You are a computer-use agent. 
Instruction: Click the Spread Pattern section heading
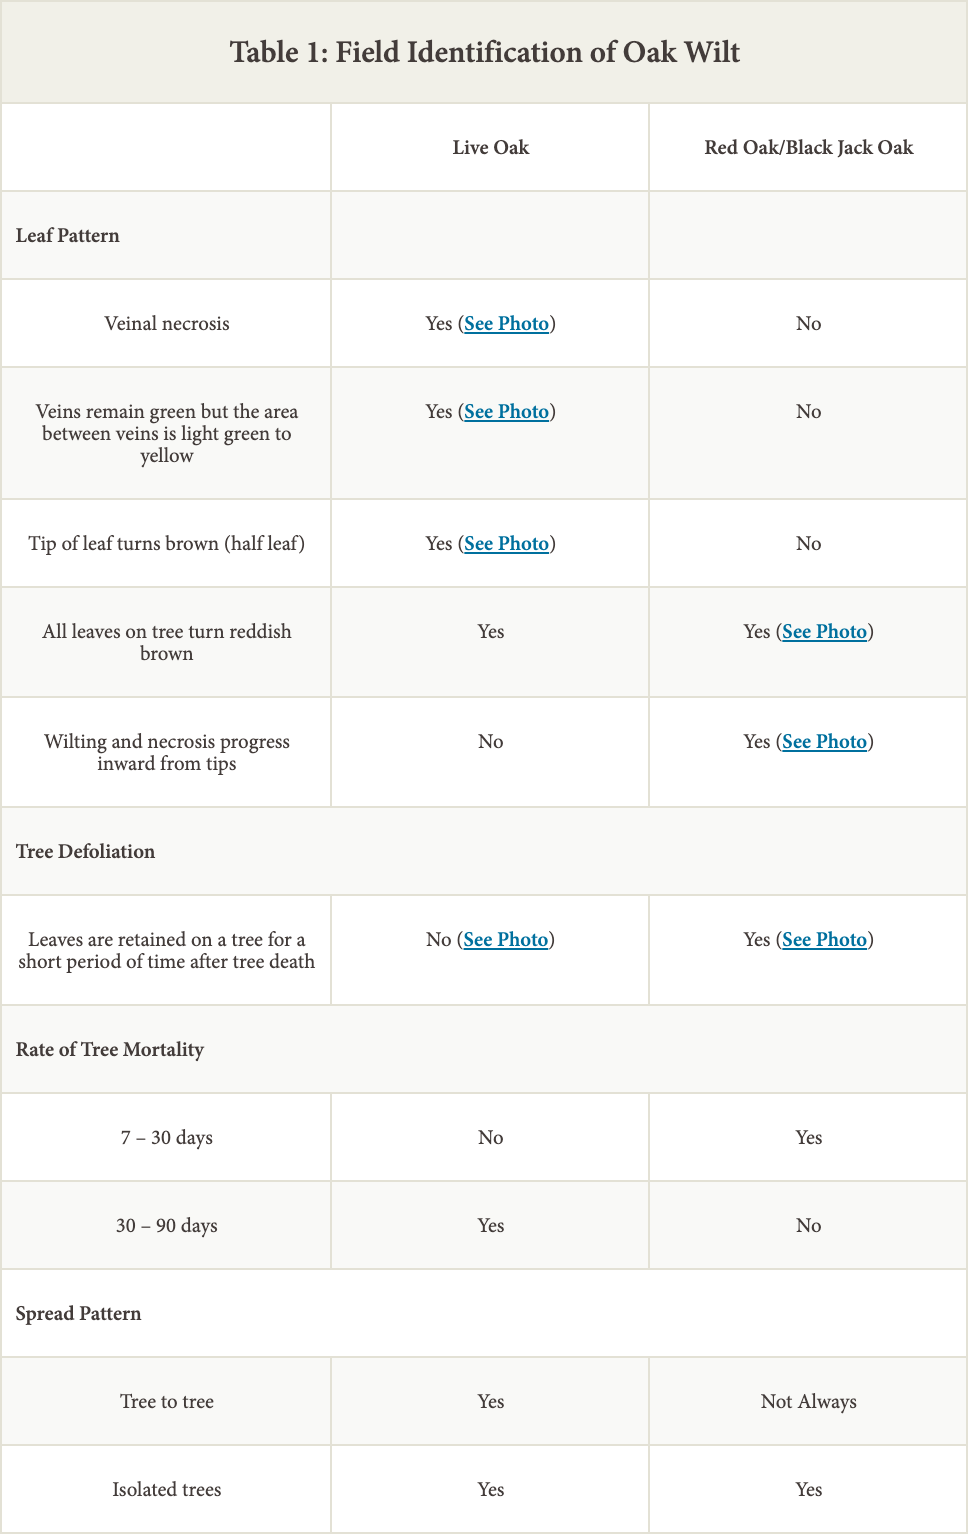(79, 1314)
